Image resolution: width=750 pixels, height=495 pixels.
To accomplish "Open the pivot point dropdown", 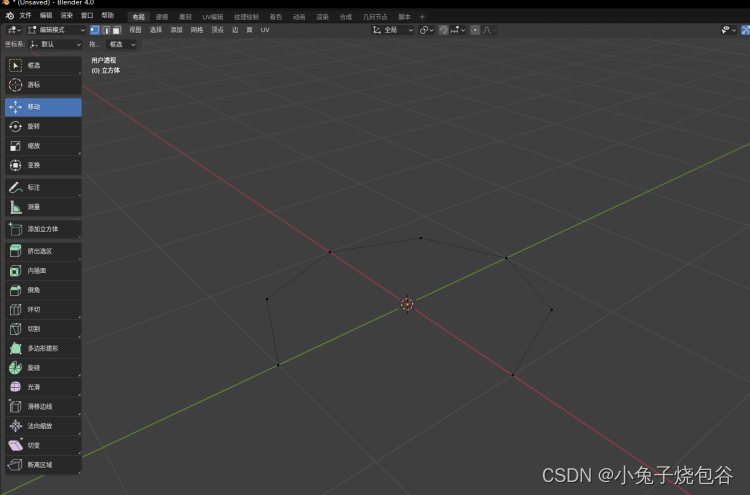I will 426,30.
